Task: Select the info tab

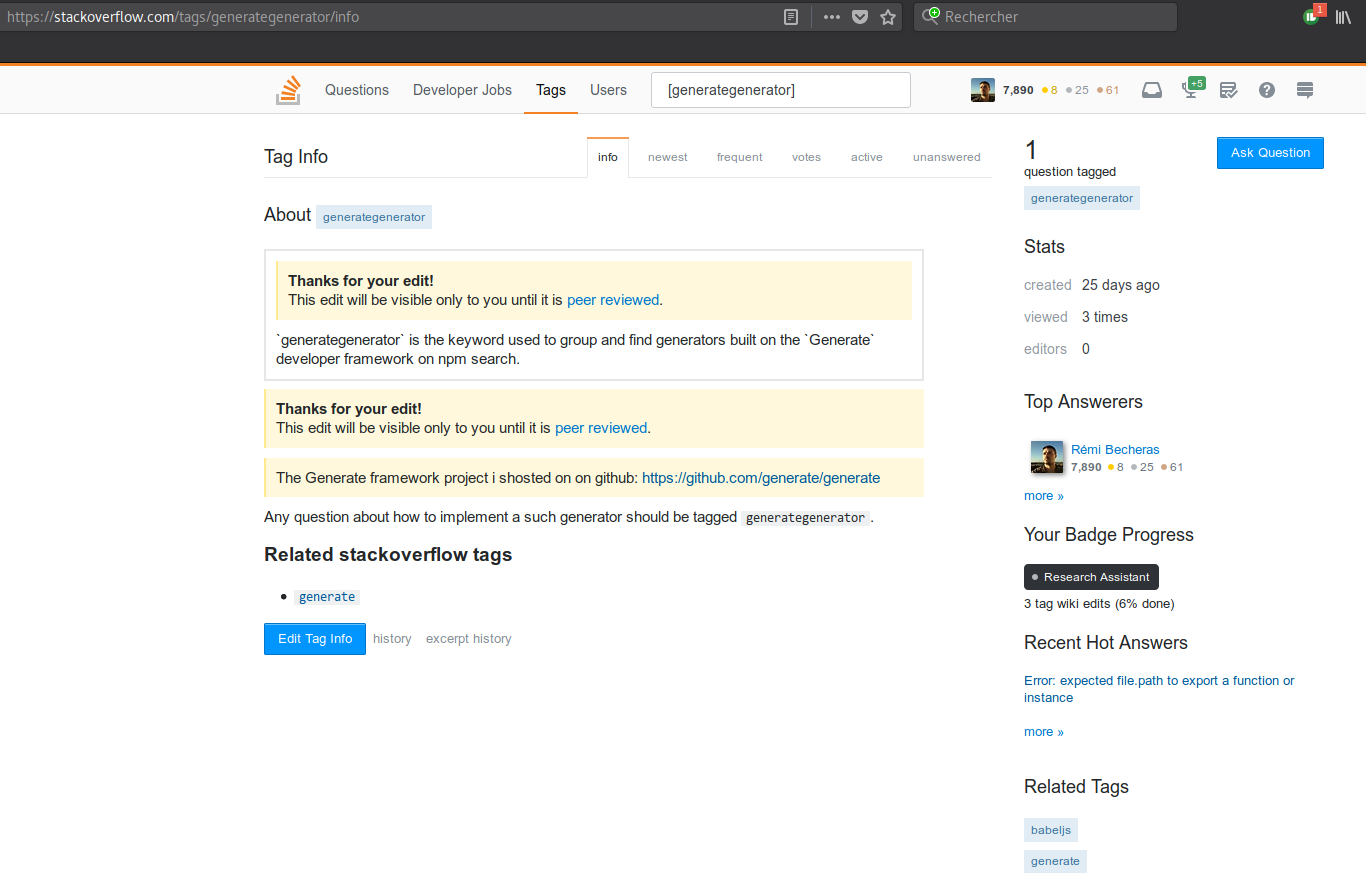Action: [x=608, y=157]
